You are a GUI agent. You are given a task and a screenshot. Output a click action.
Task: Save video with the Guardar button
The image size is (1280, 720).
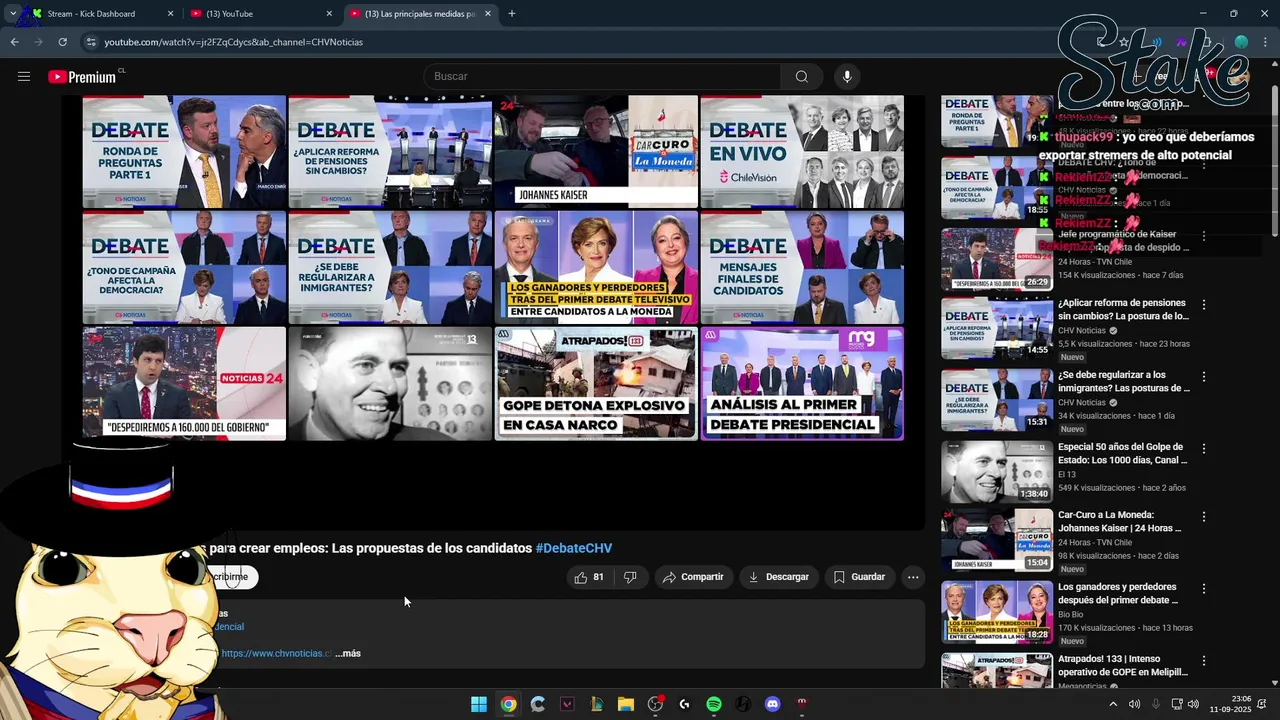[859, 577]
